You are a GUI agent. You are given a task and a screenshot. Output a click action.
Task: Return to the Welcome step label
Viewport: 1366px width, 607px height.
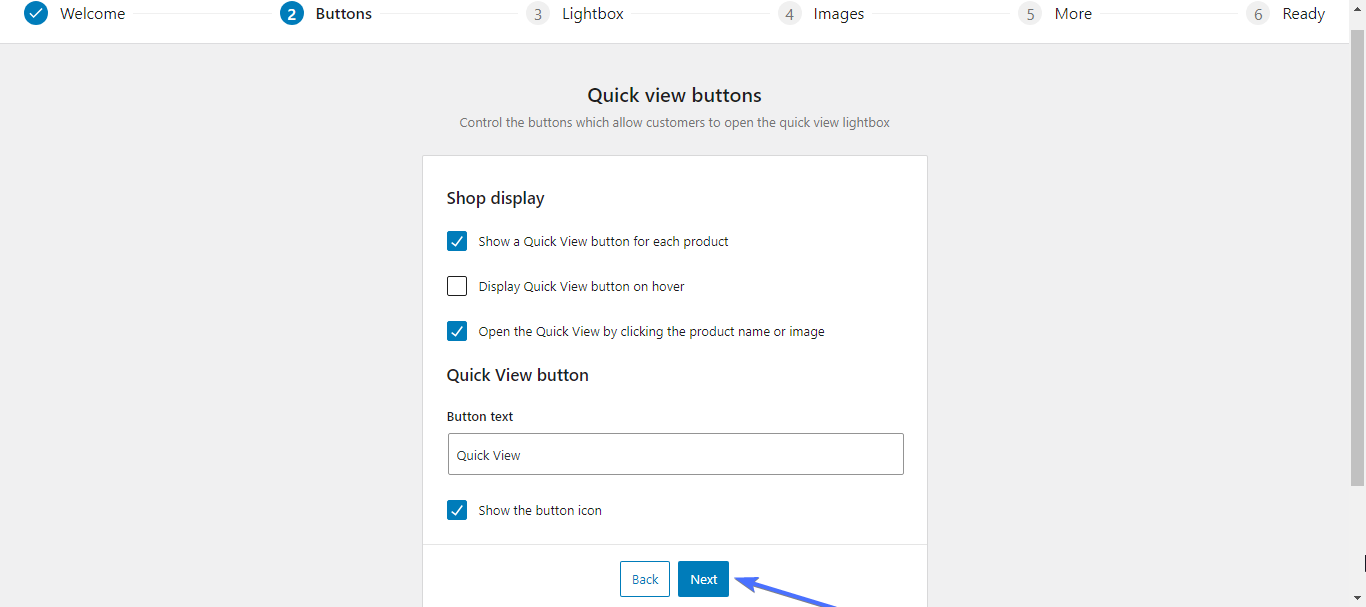pos(92,14)
